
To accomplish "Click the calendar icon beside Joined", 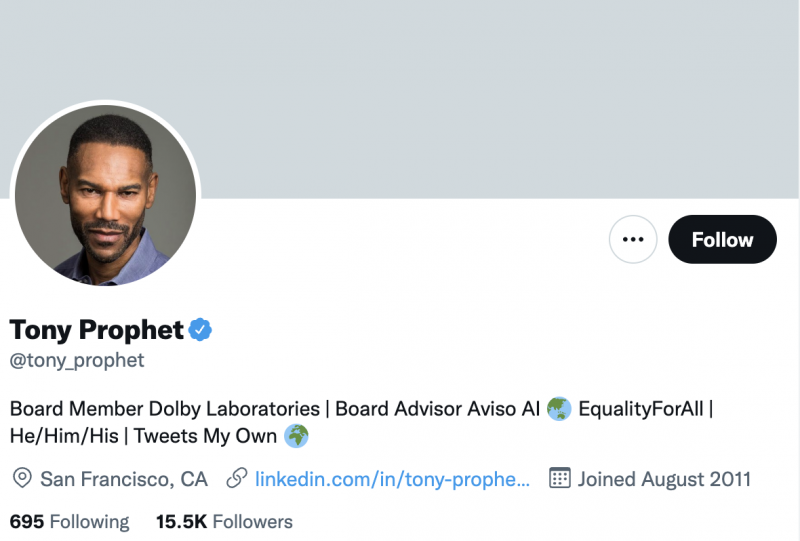I will [x=560, y=479].
